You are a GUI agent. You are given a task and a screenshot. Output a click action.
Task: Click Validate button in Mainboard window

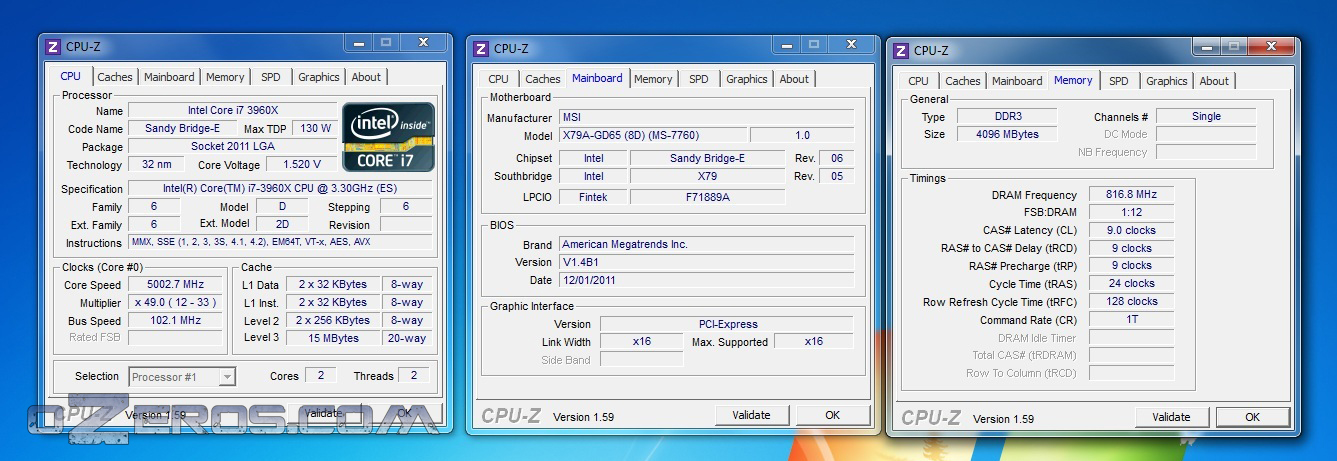[x=751, y=415]
